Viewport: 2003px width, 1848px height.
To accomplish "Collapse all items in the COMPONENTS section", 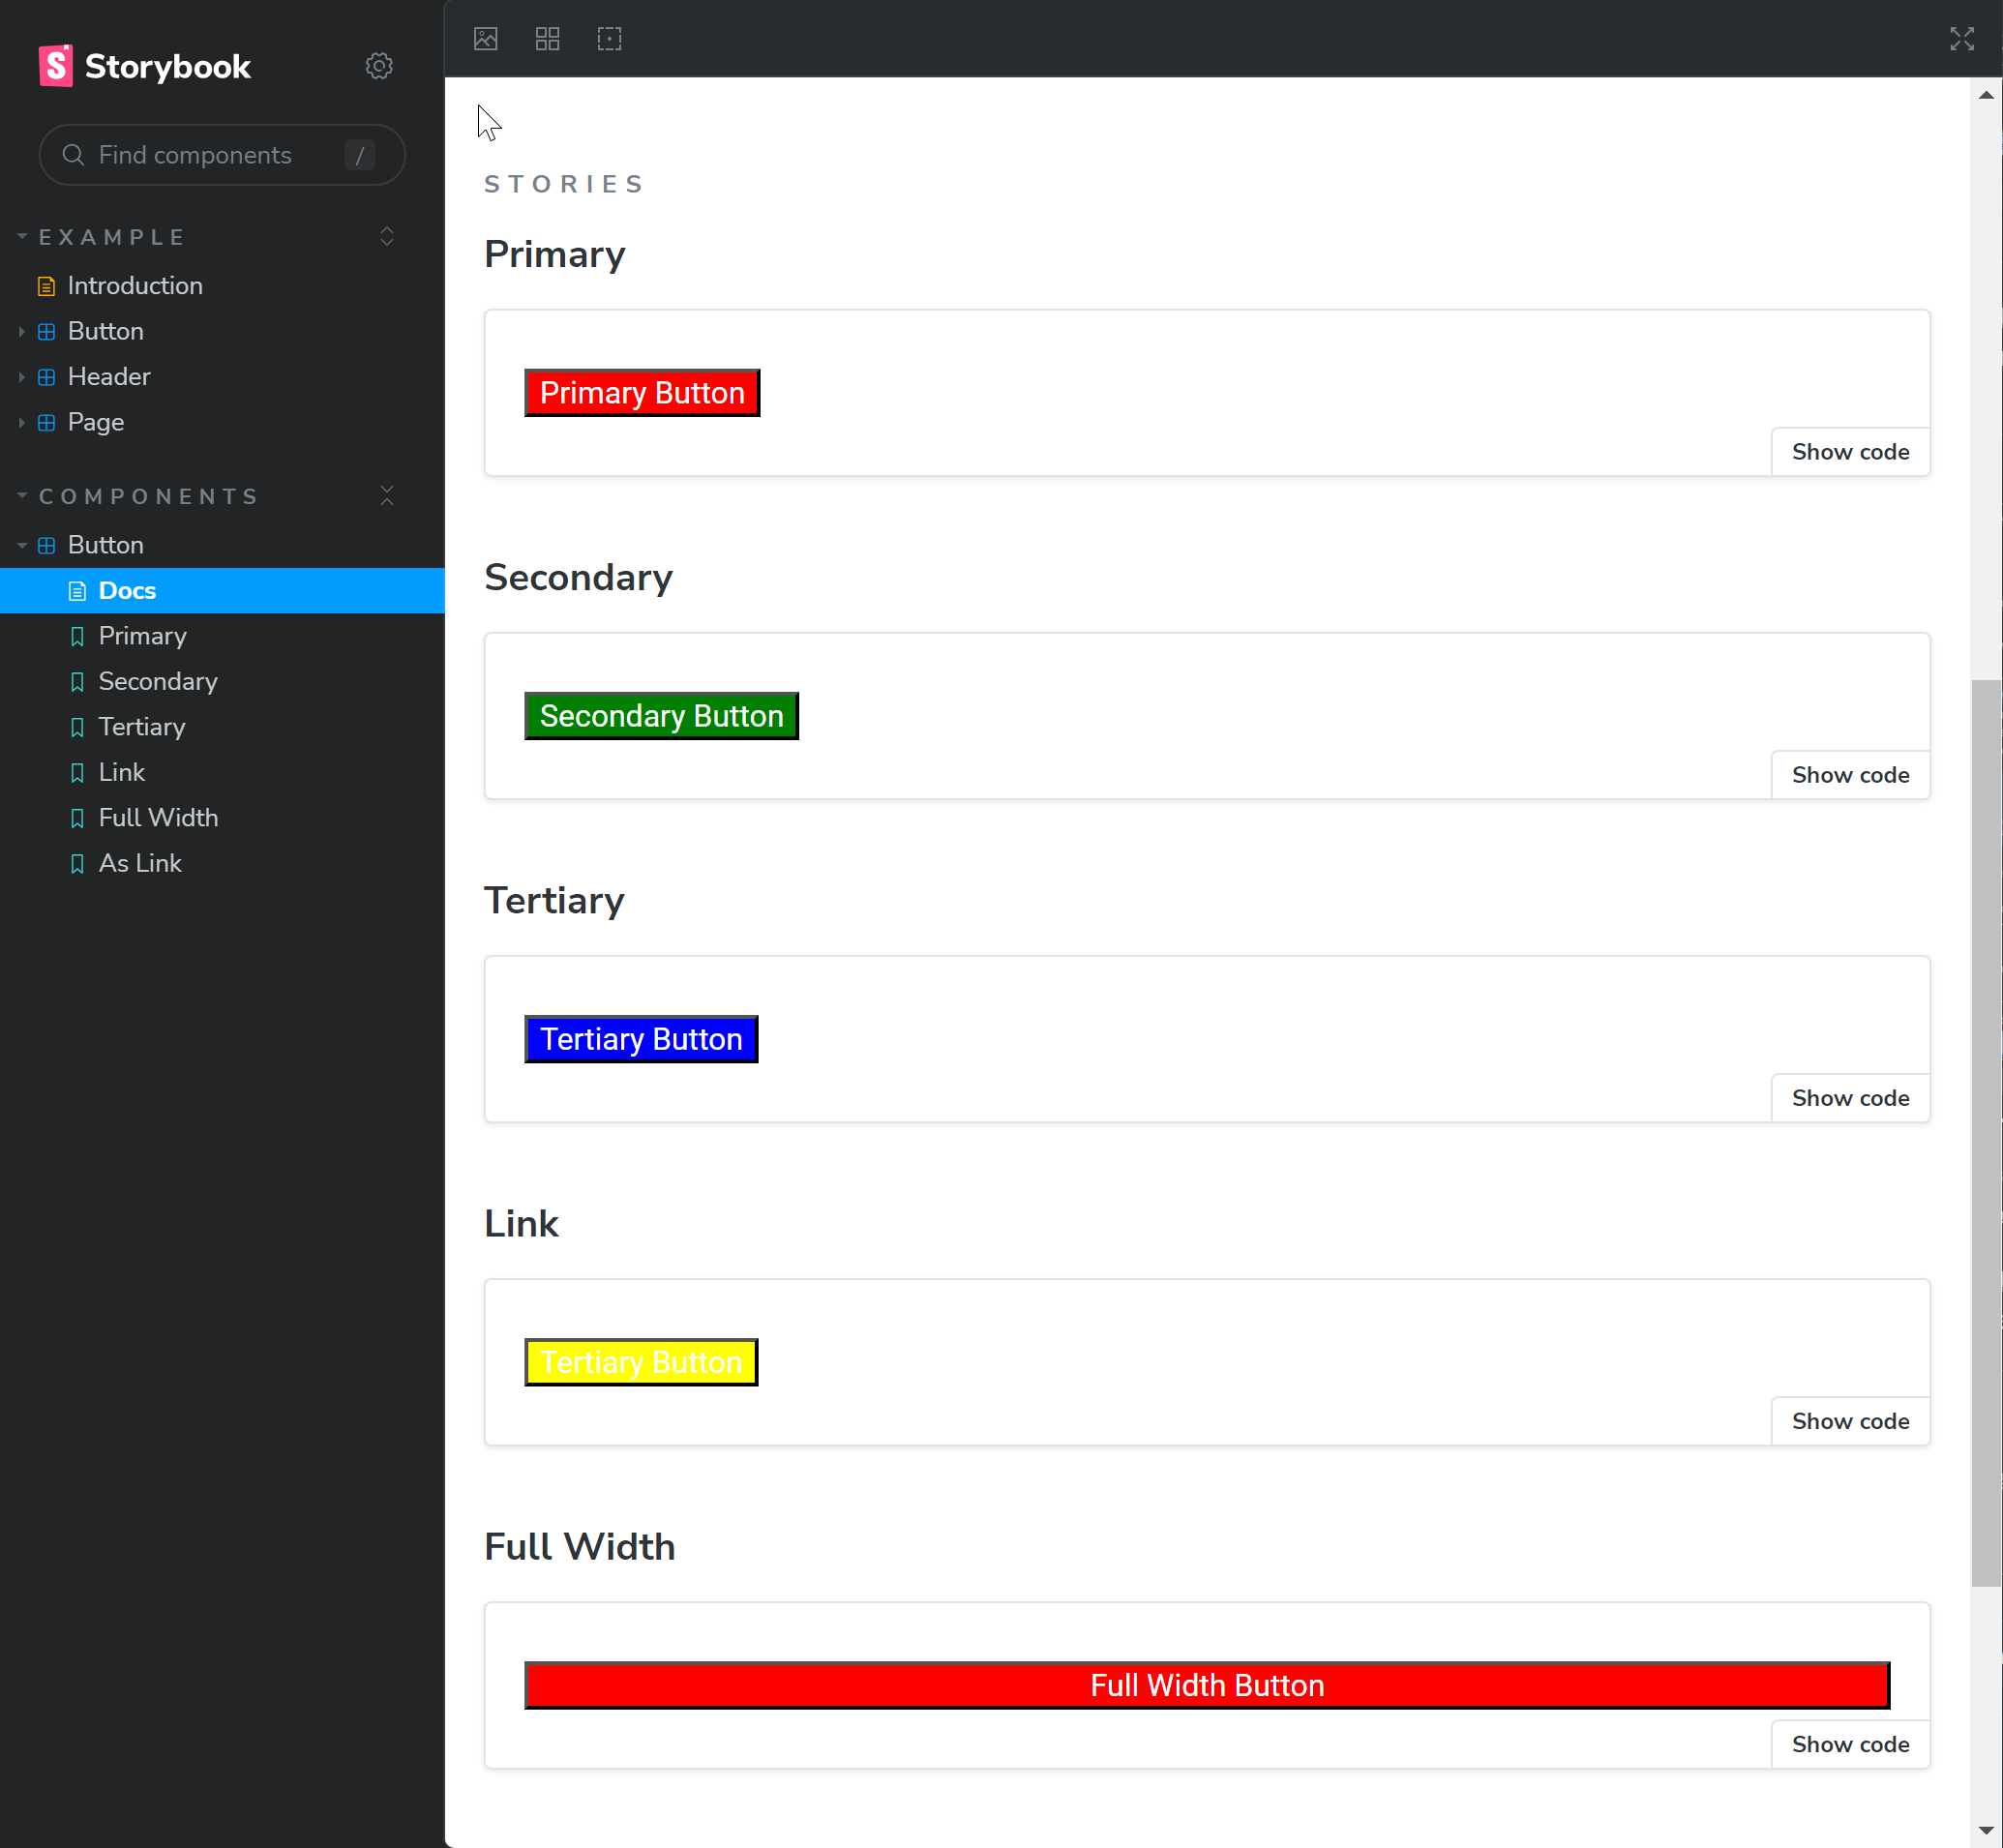I will pyautogui.click(x=387, y=496).
